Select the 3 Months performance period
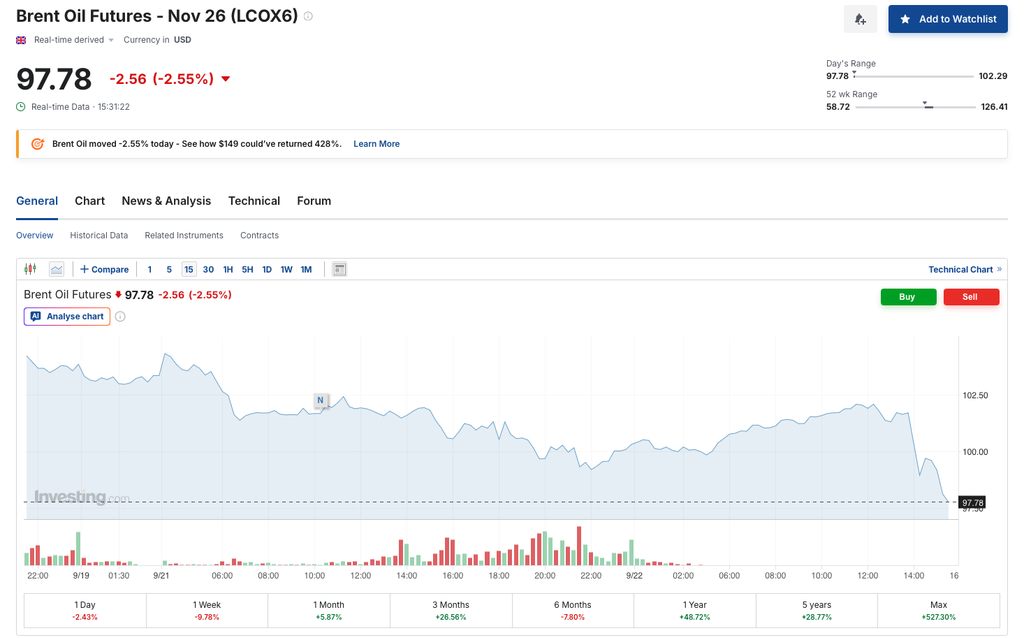 pos(451,611)
